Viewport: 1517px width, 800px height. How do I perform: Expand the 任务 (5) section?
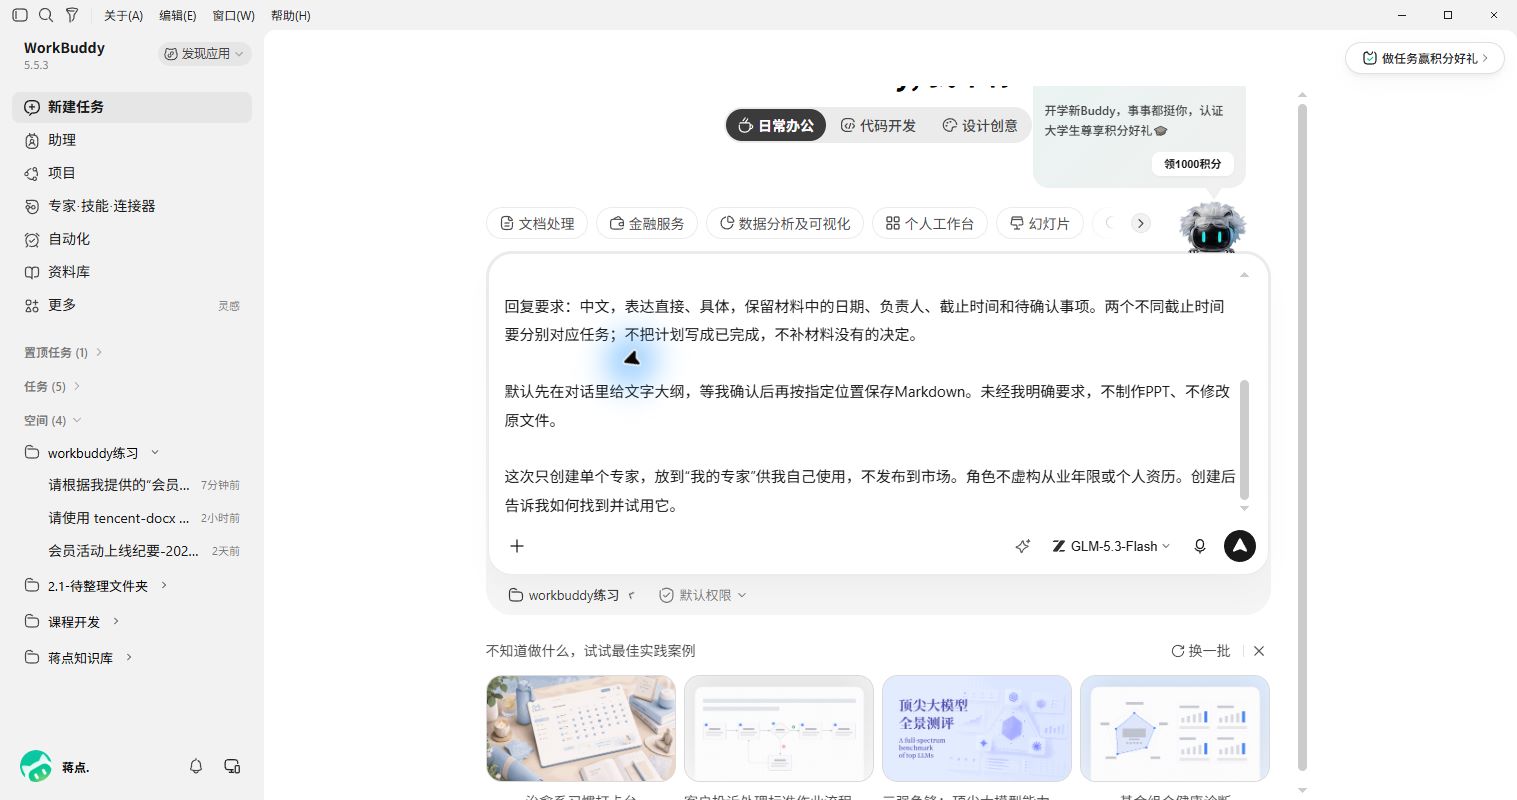tap(53, 386)
